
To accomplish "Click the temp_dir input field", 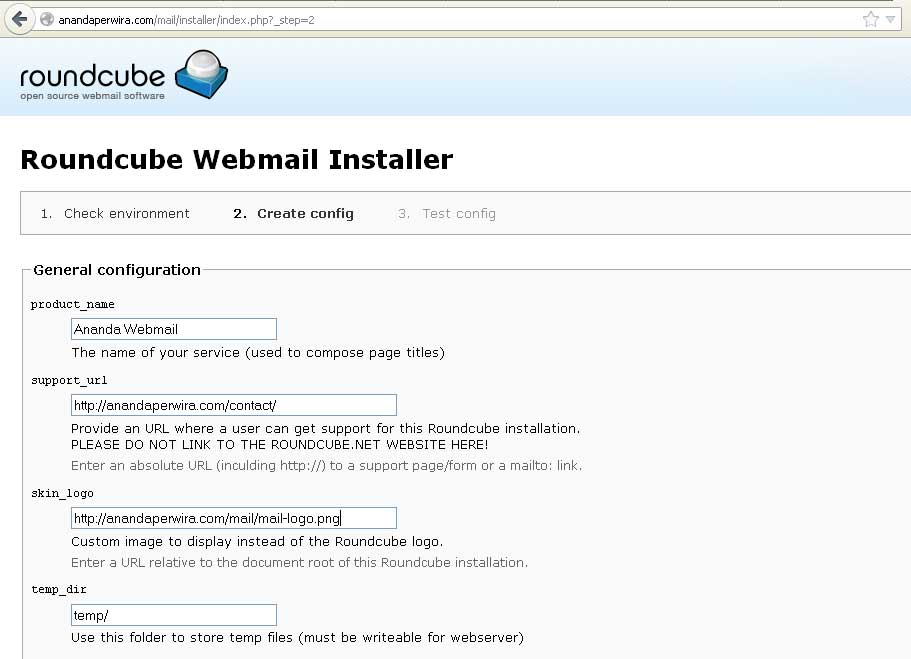I will 174,615.
